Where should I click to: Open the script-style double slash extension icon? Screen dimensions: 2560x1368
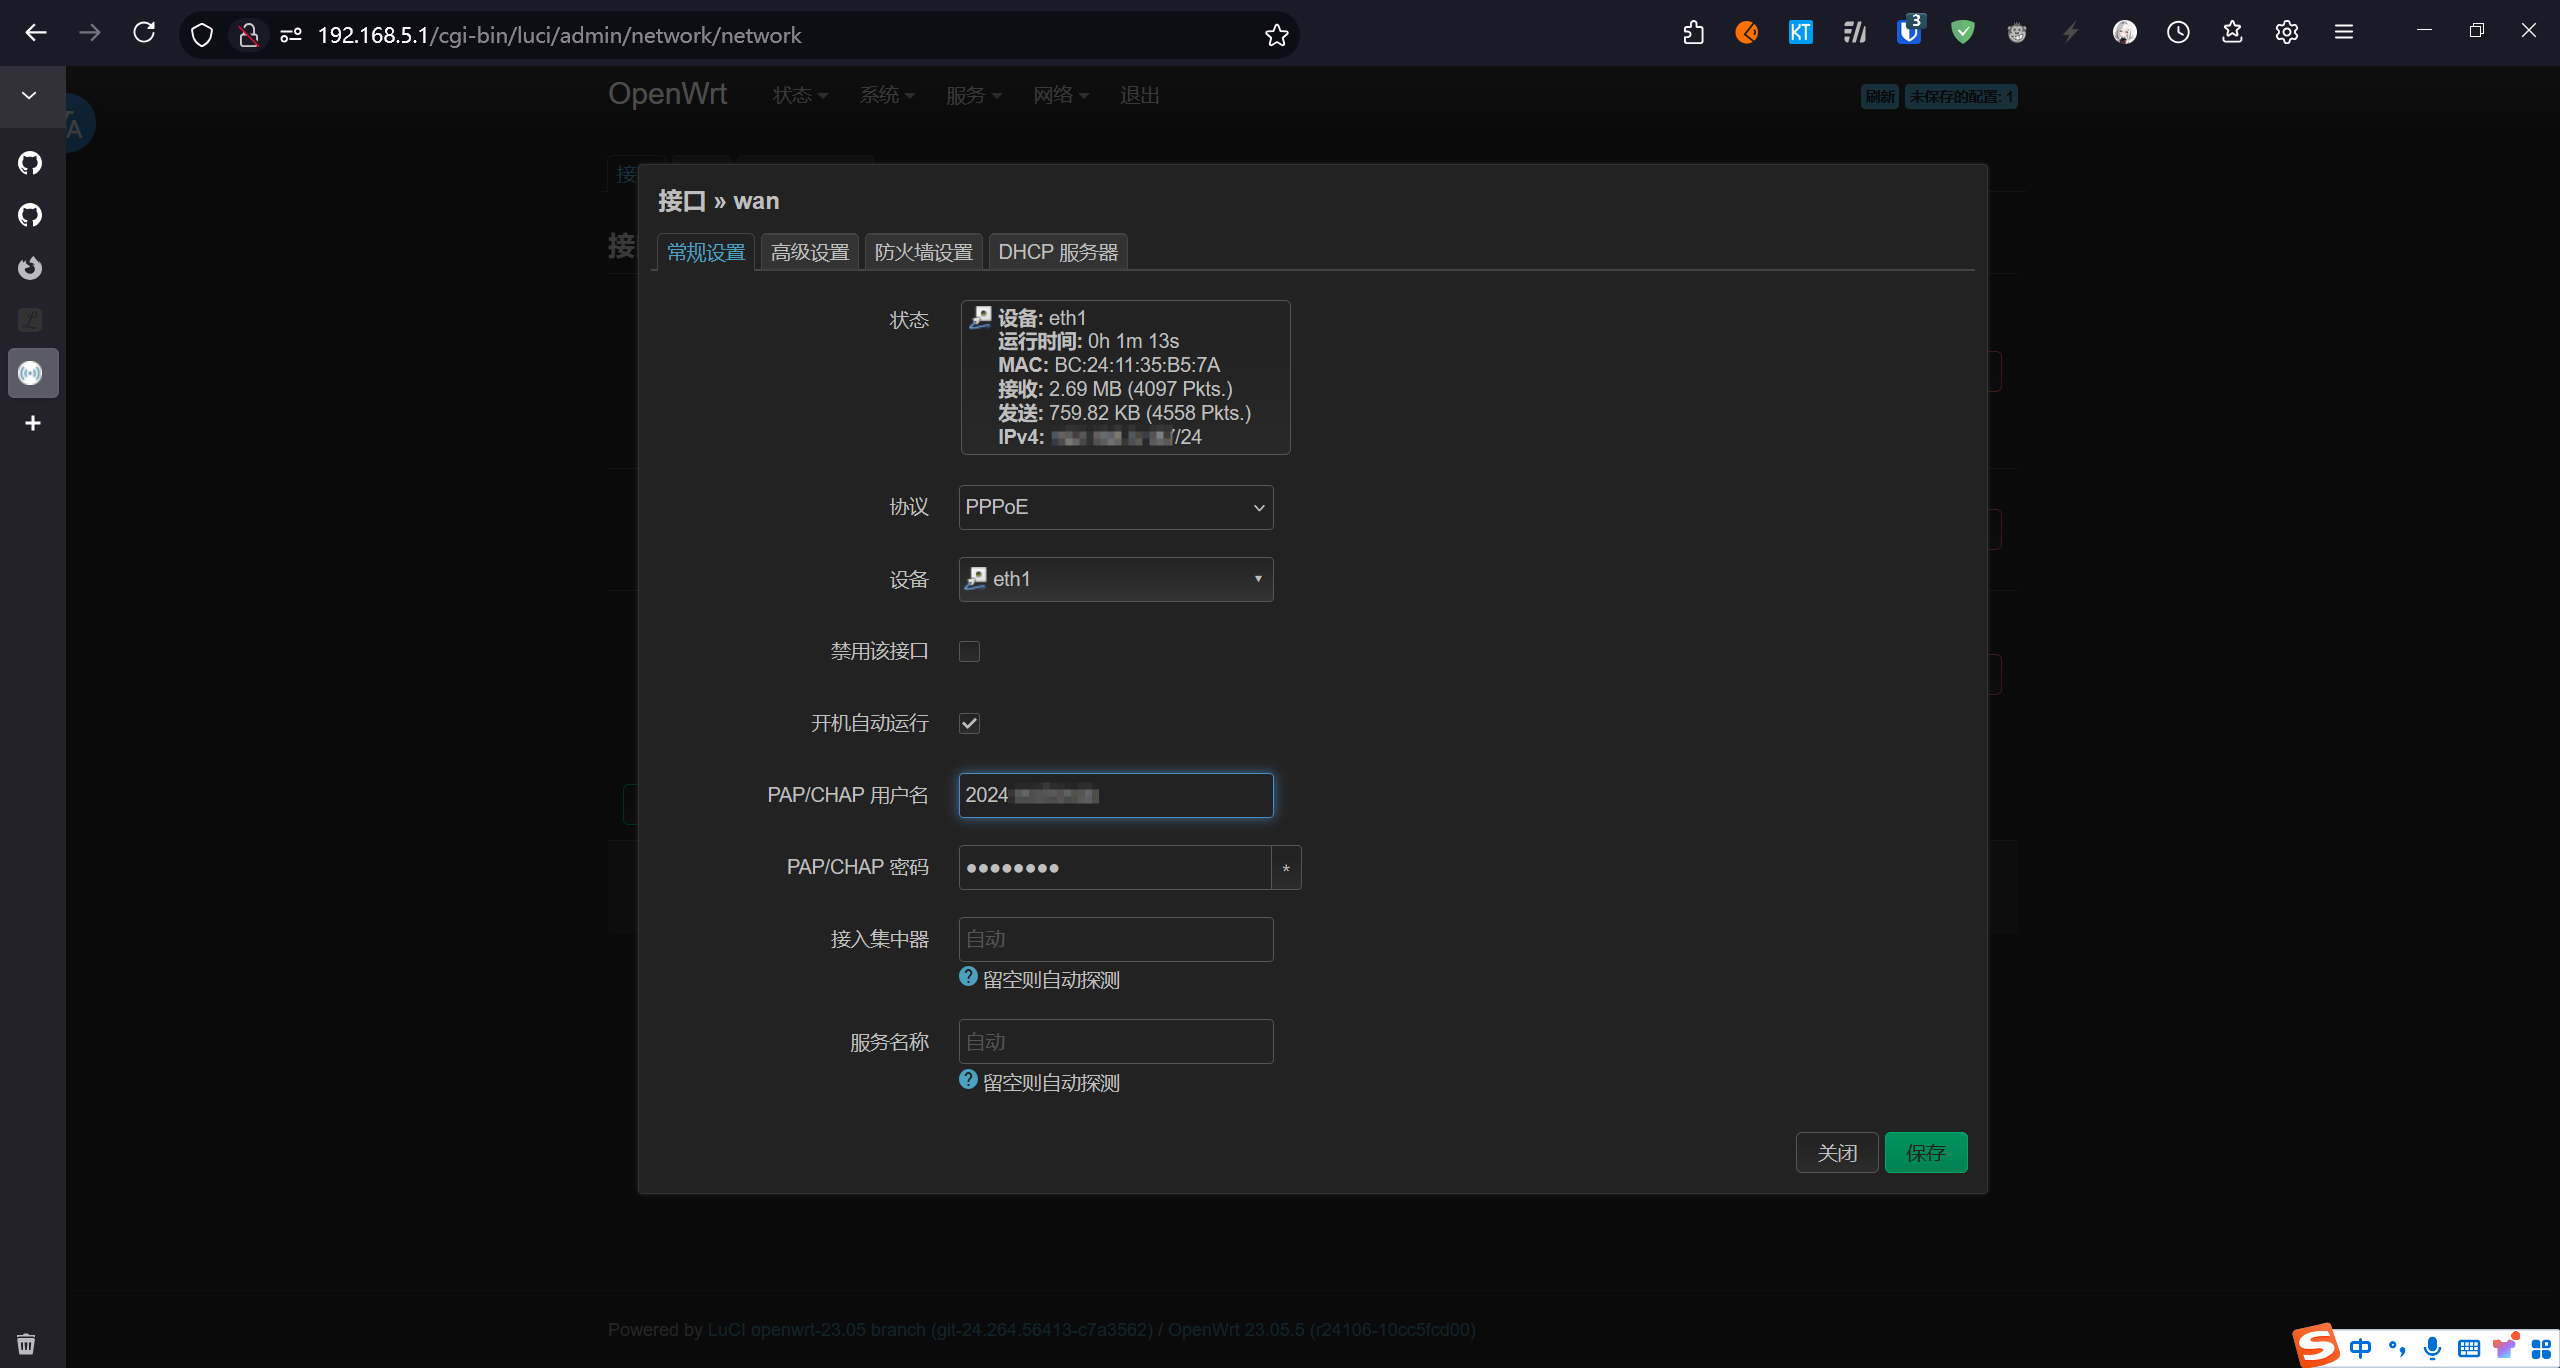pyautogui.click(x=1855, y=33)
